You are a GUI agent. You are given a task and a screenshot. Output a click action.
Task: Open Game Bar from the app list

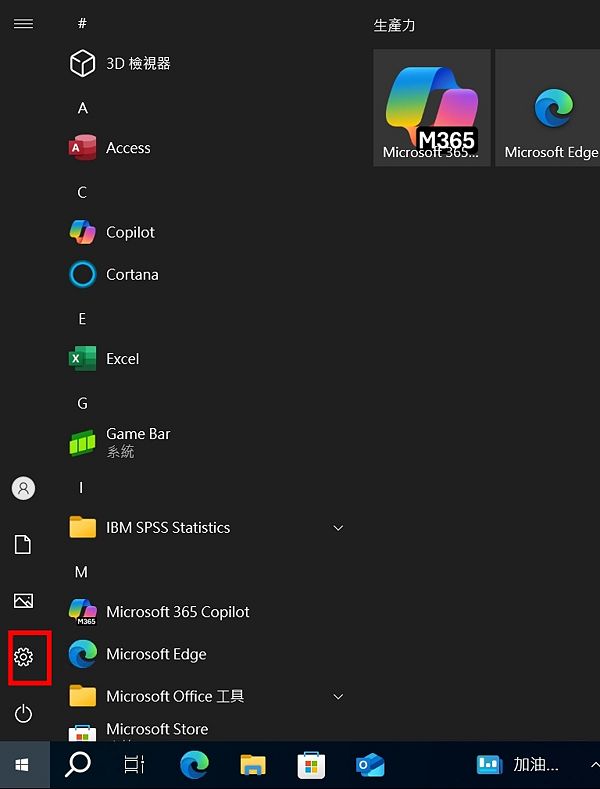tap(138, 442)
